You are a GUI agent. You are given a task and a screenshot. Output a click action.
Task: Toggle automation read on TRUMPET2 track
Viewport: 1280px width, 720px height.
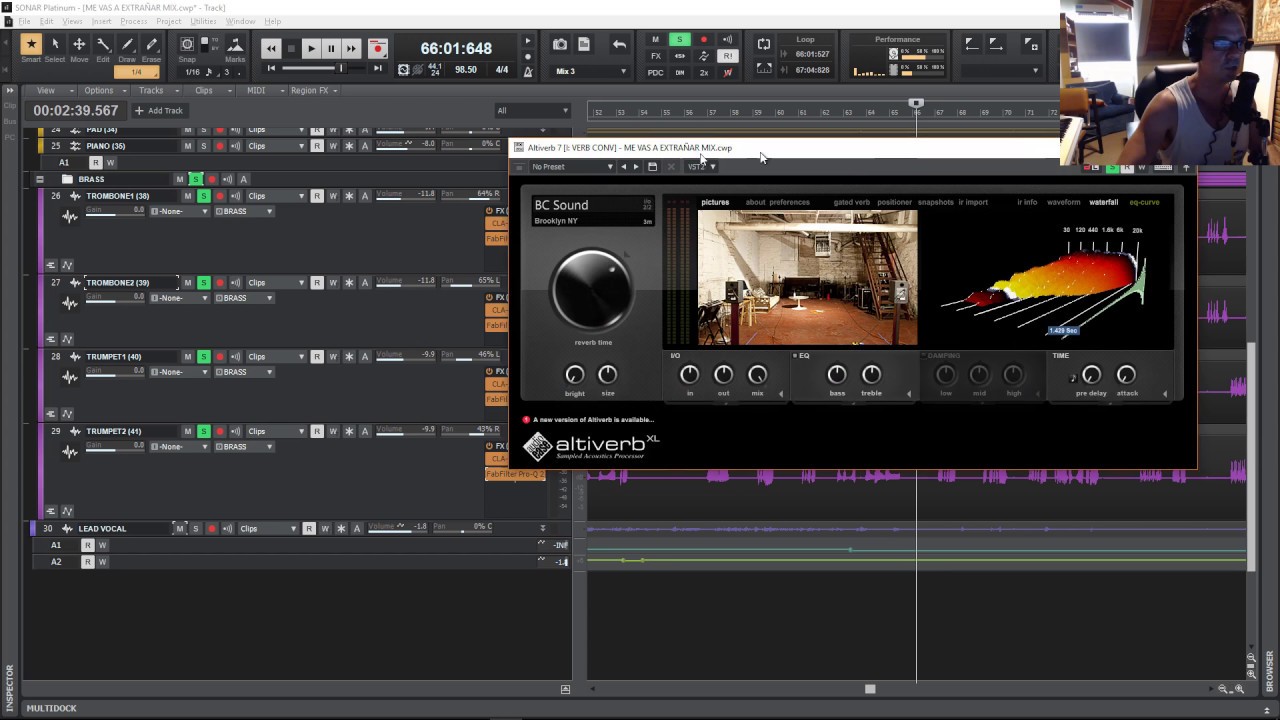316,432
